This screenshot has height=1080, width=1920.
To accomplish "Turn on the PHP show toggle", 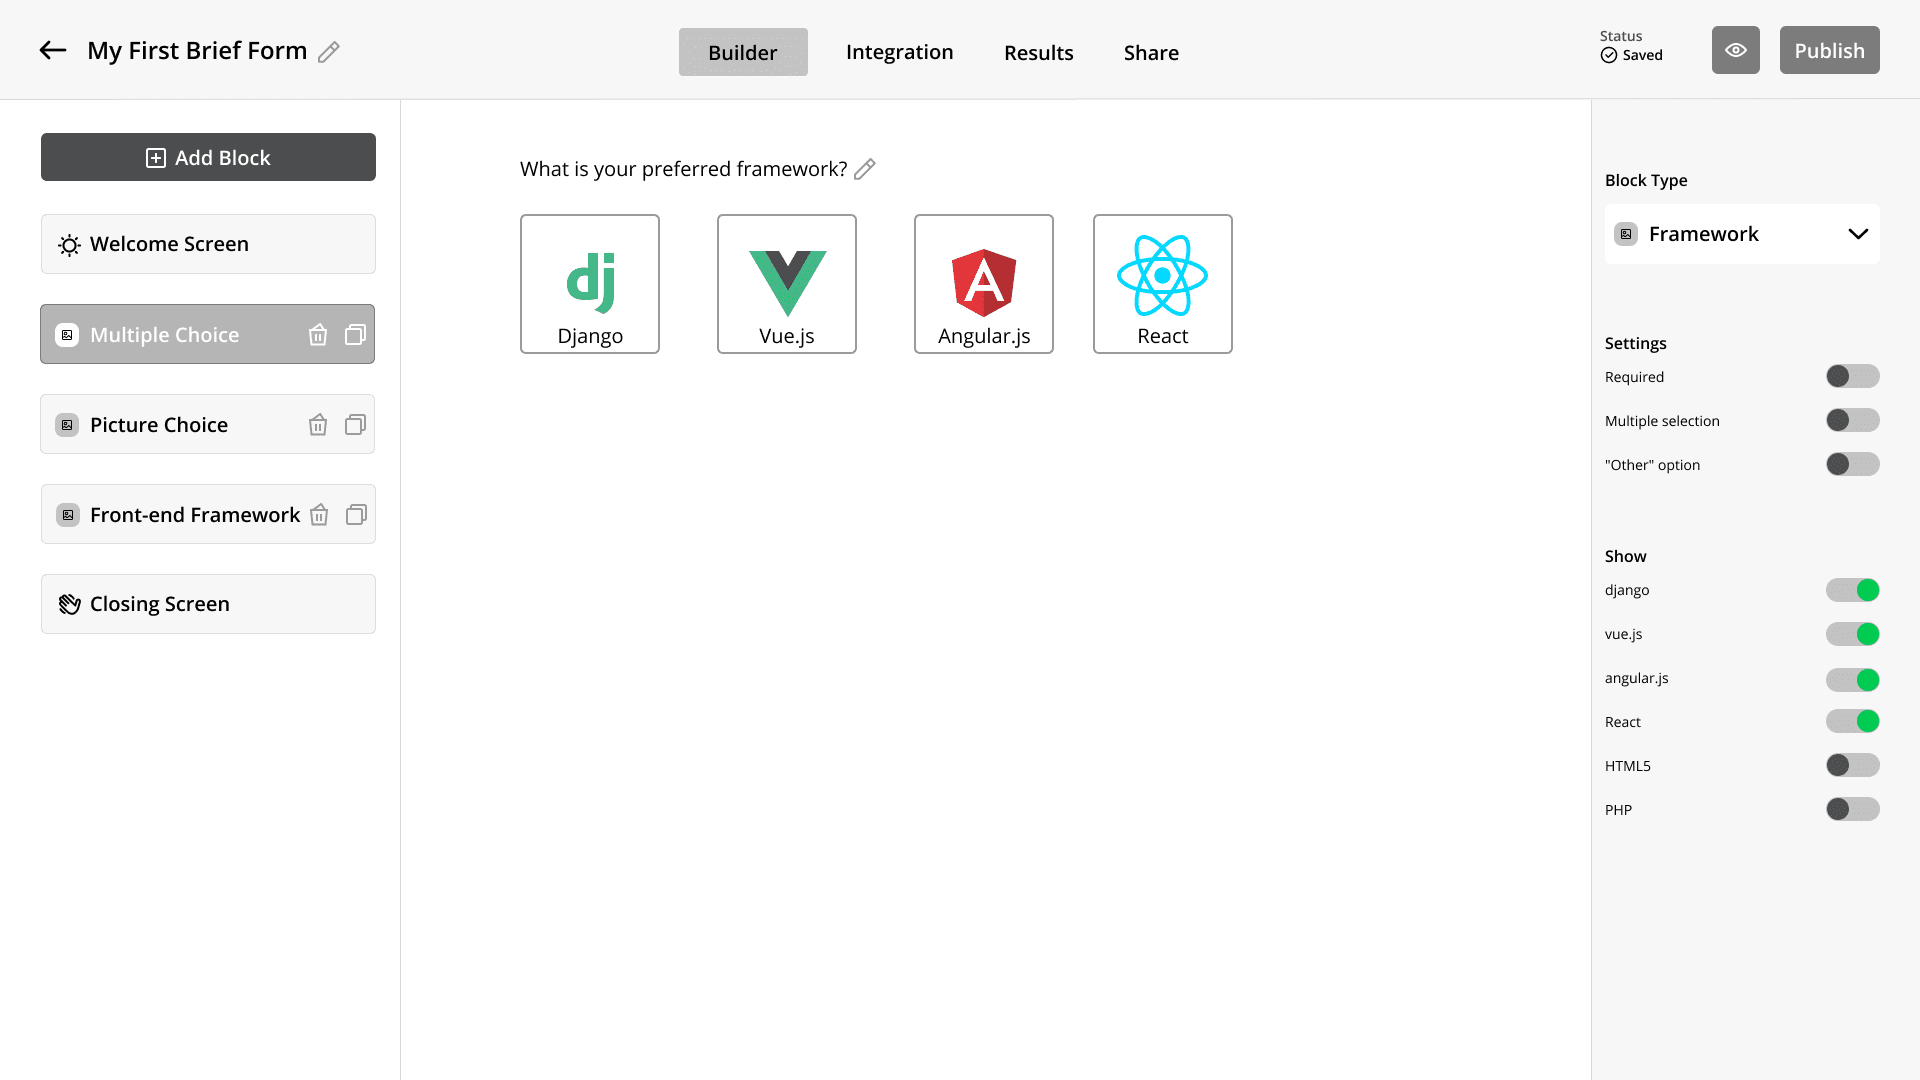I will tap(1852, 809).
